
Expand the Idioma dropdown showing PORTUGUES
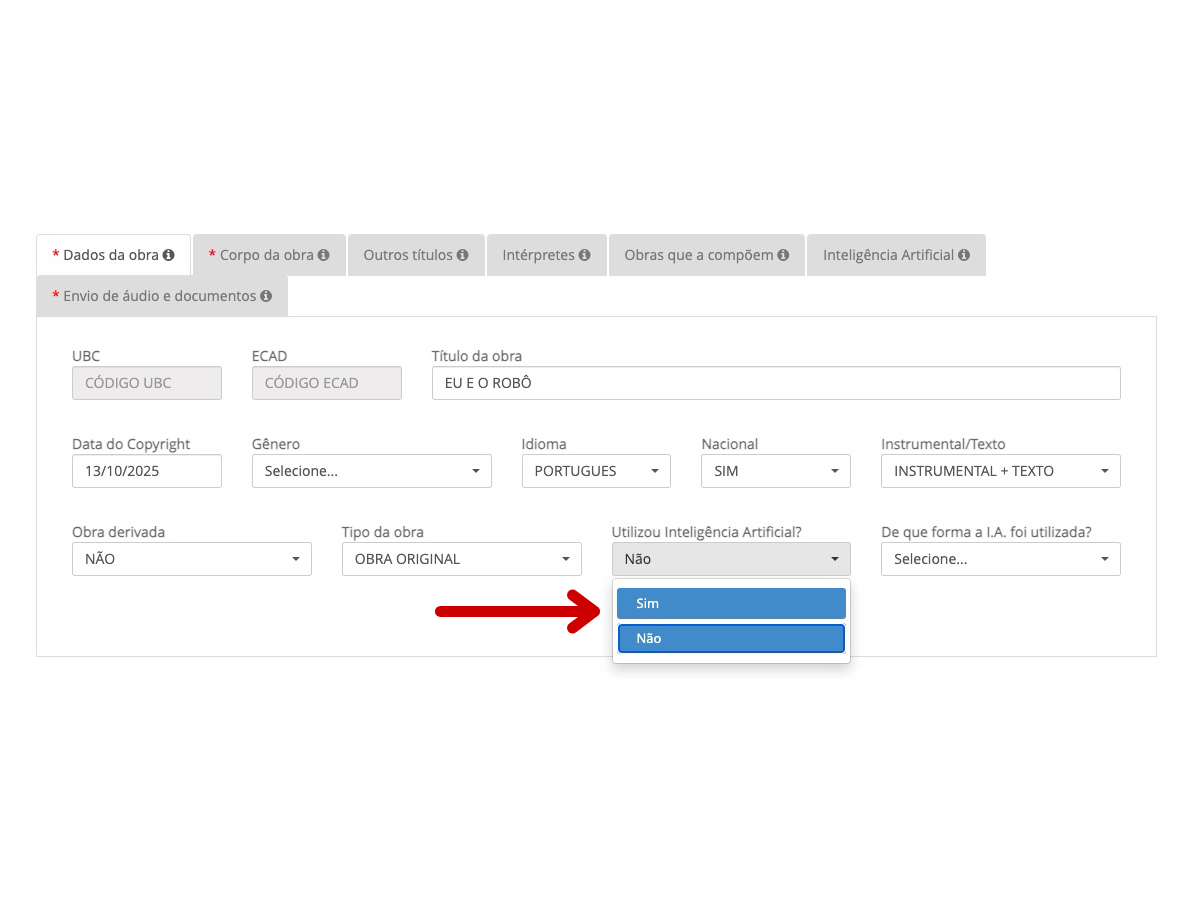point(596,471)
